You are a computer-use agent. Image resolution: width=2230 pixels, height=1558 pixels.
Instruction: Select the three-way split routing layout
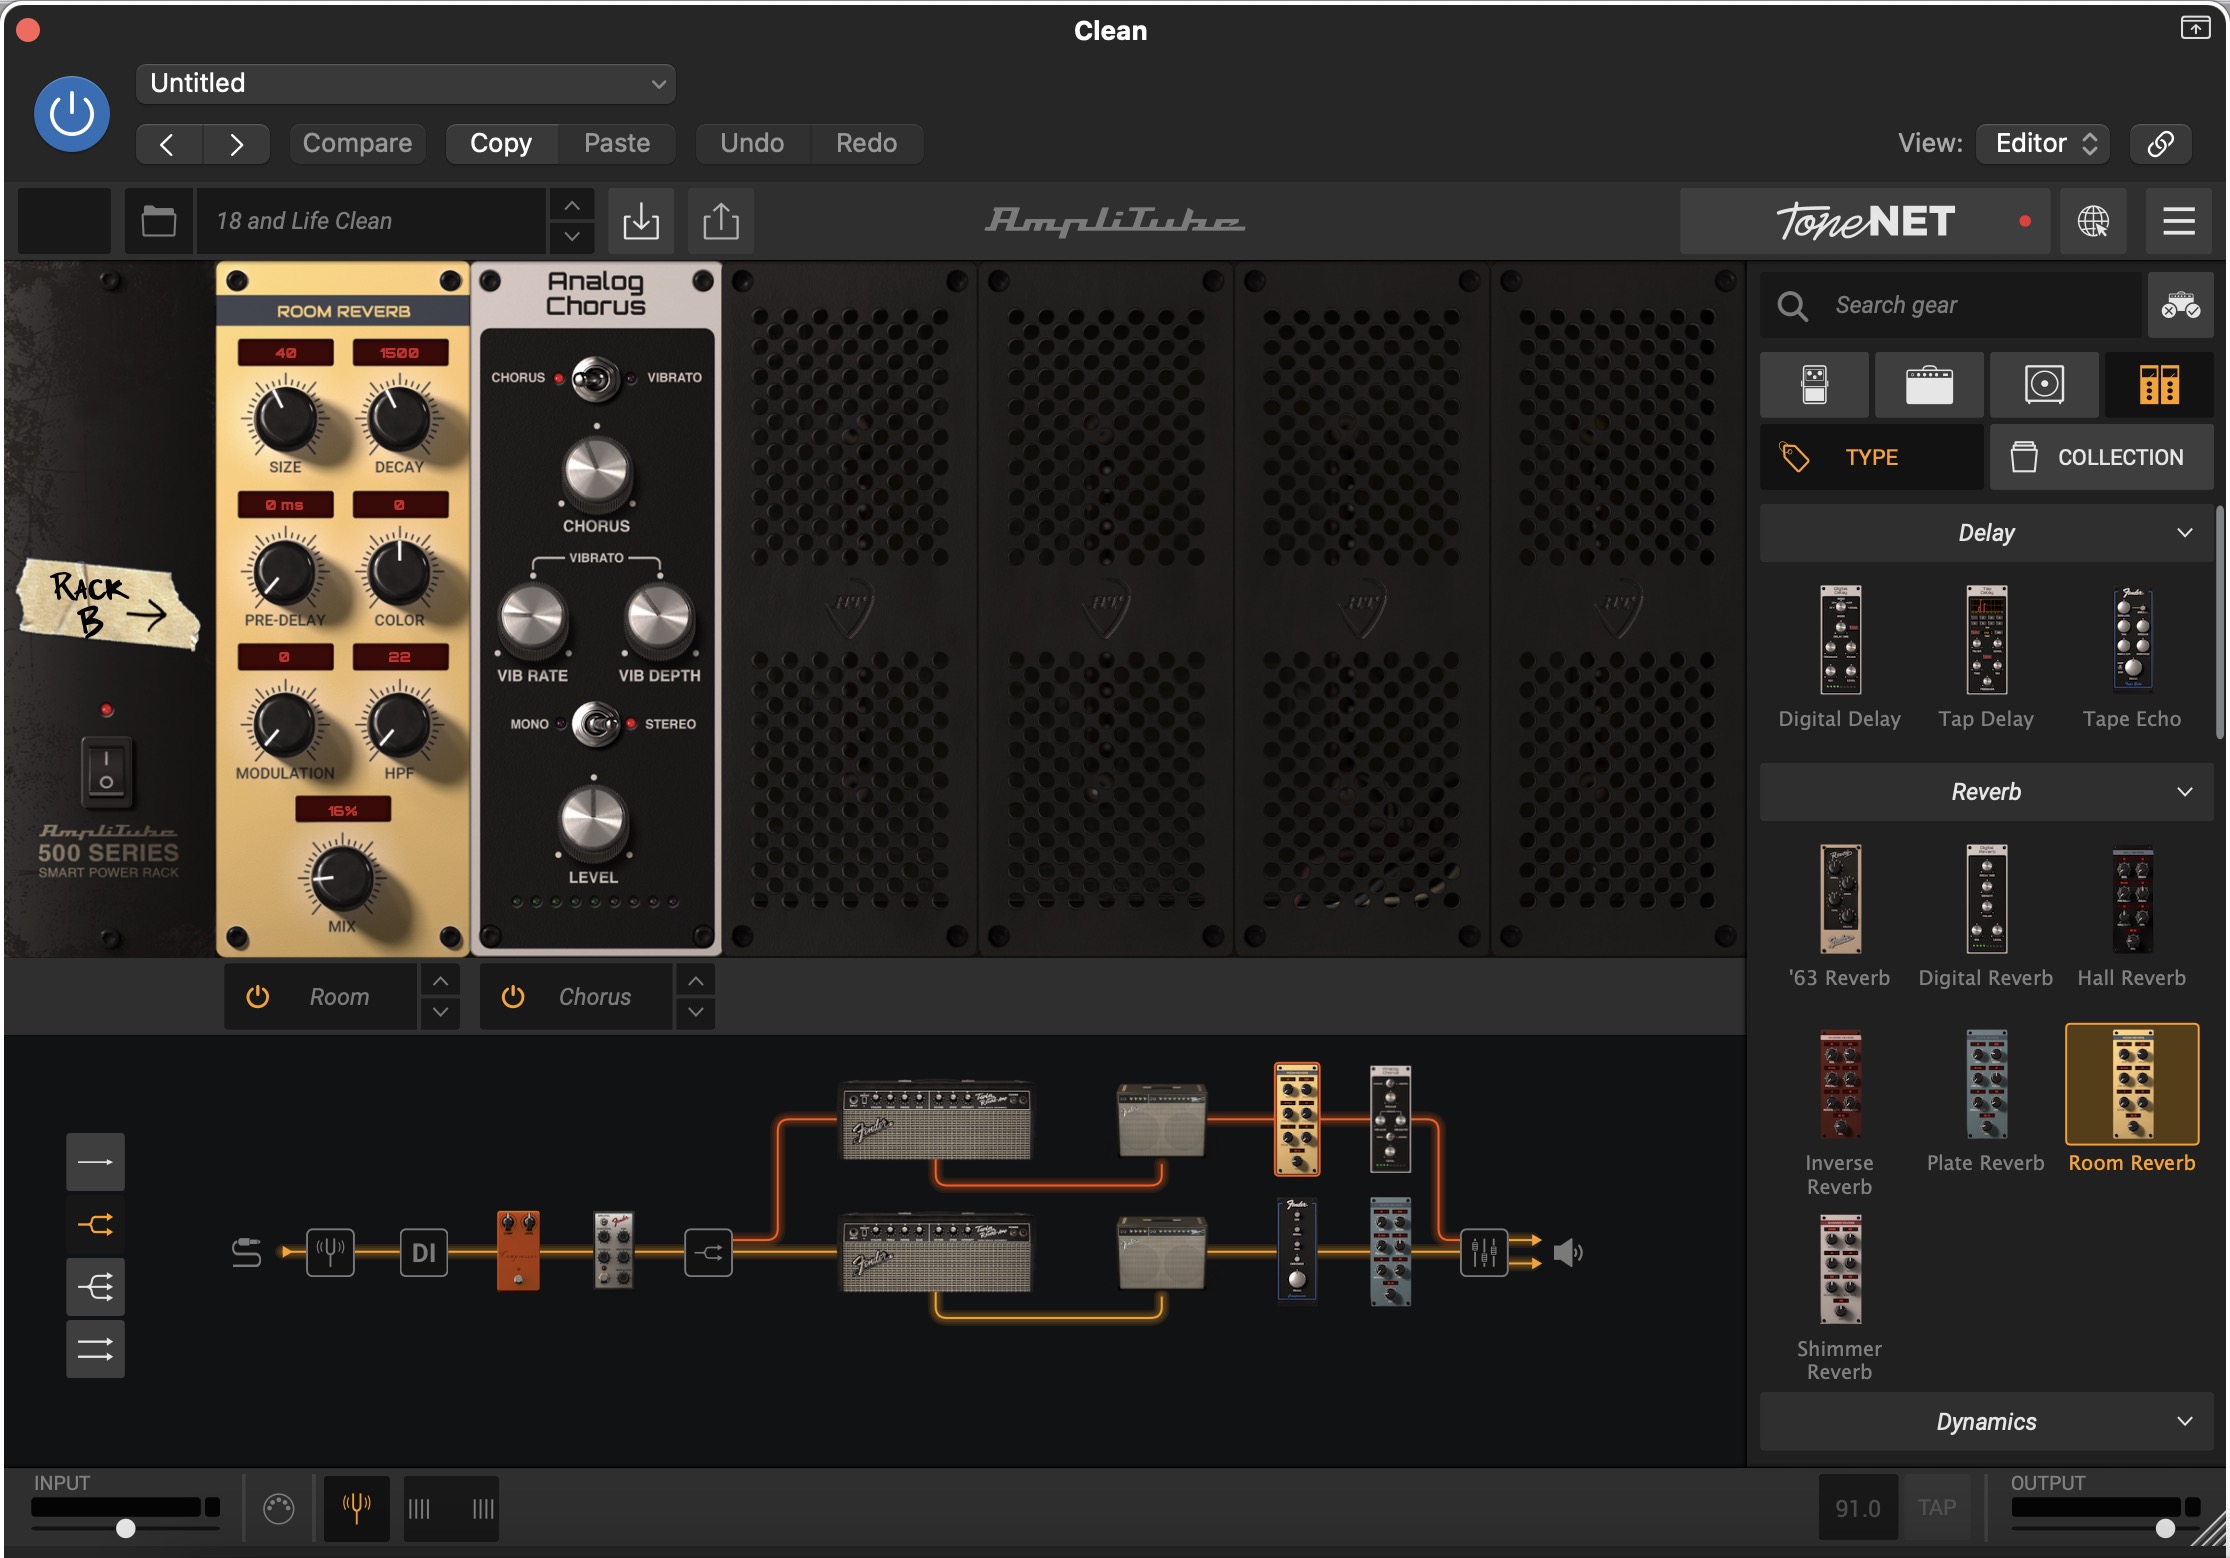tap(95, 1286)
